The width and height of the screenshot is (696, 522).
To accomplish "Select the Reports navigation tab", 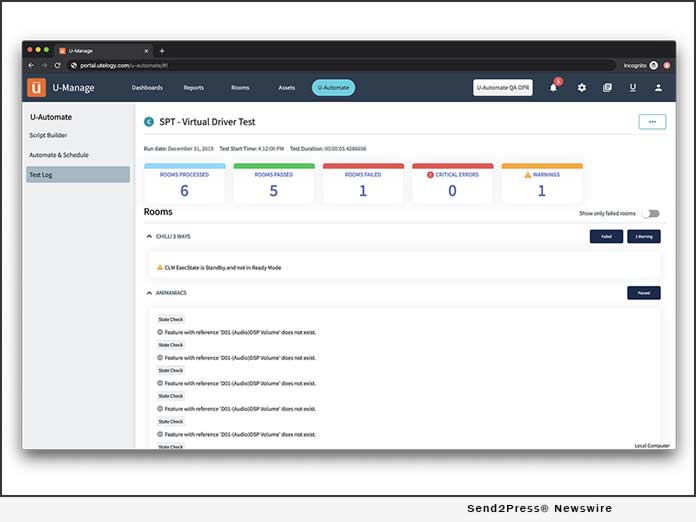I will point(193,88).
